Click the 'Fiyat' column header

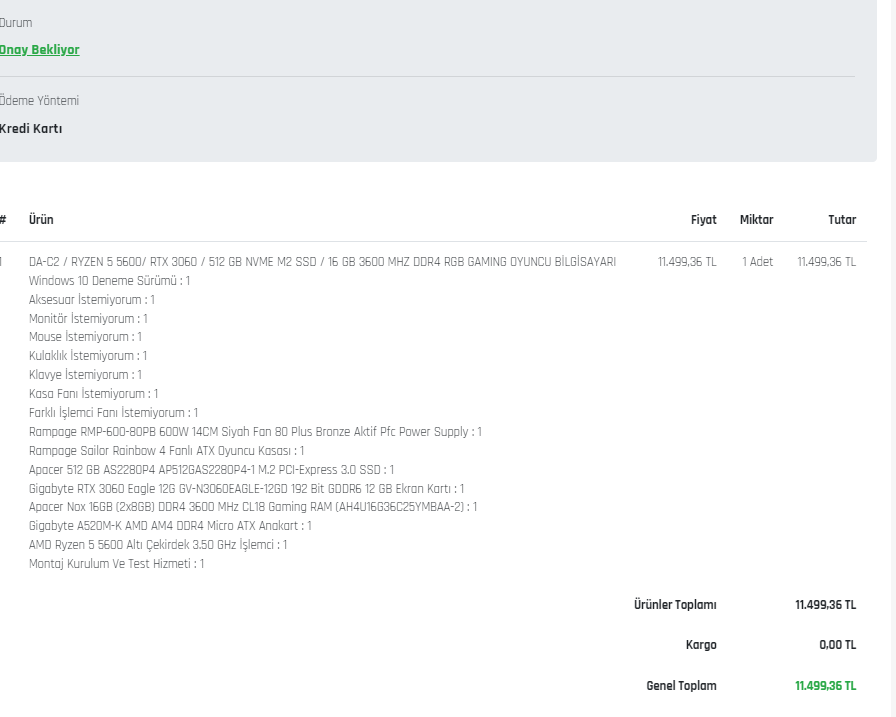[x=703, y=220]
